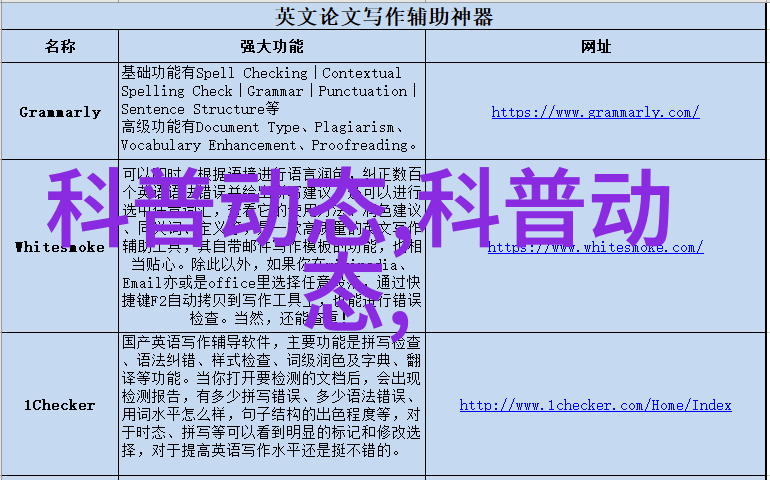Open the https://www.grammarly.com/ link

tap(595, 112)
